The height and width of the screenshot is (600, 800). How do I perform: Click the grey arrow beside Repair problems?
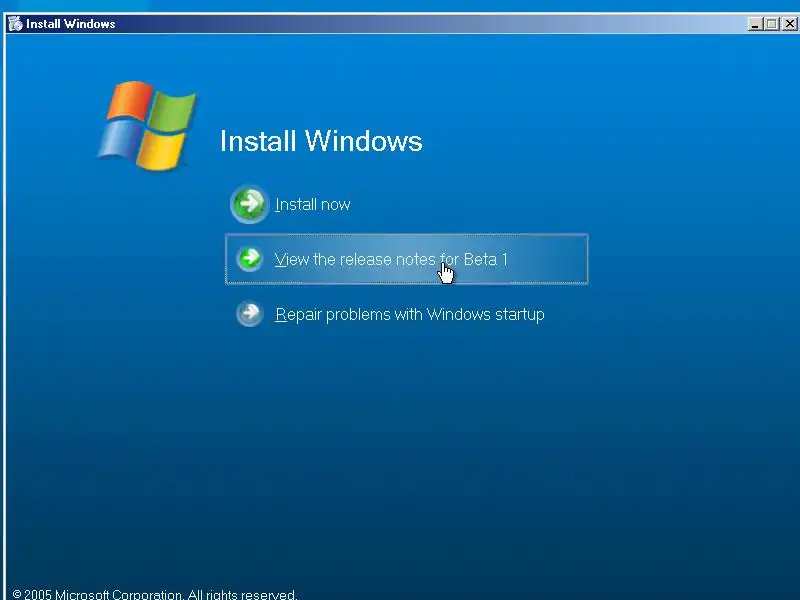click(x=250, y=314)
